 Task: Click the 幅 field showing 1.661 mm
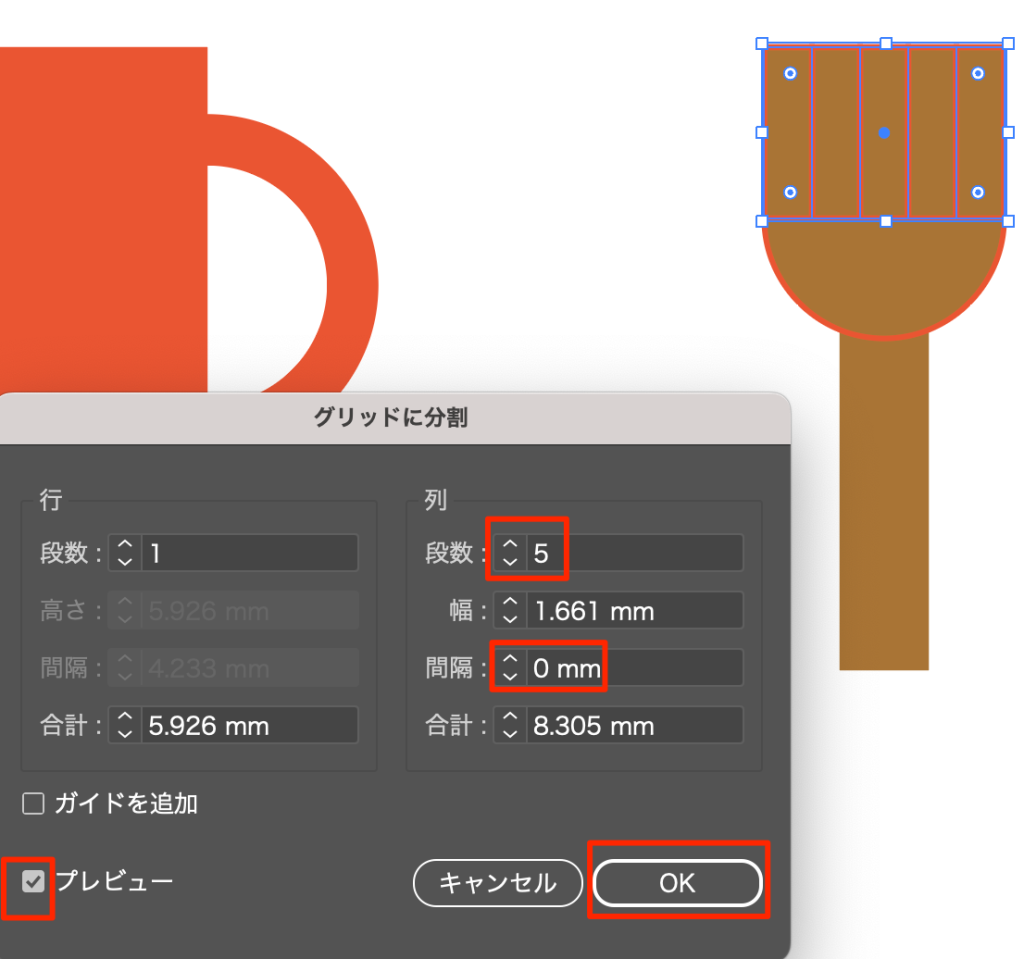635,610
